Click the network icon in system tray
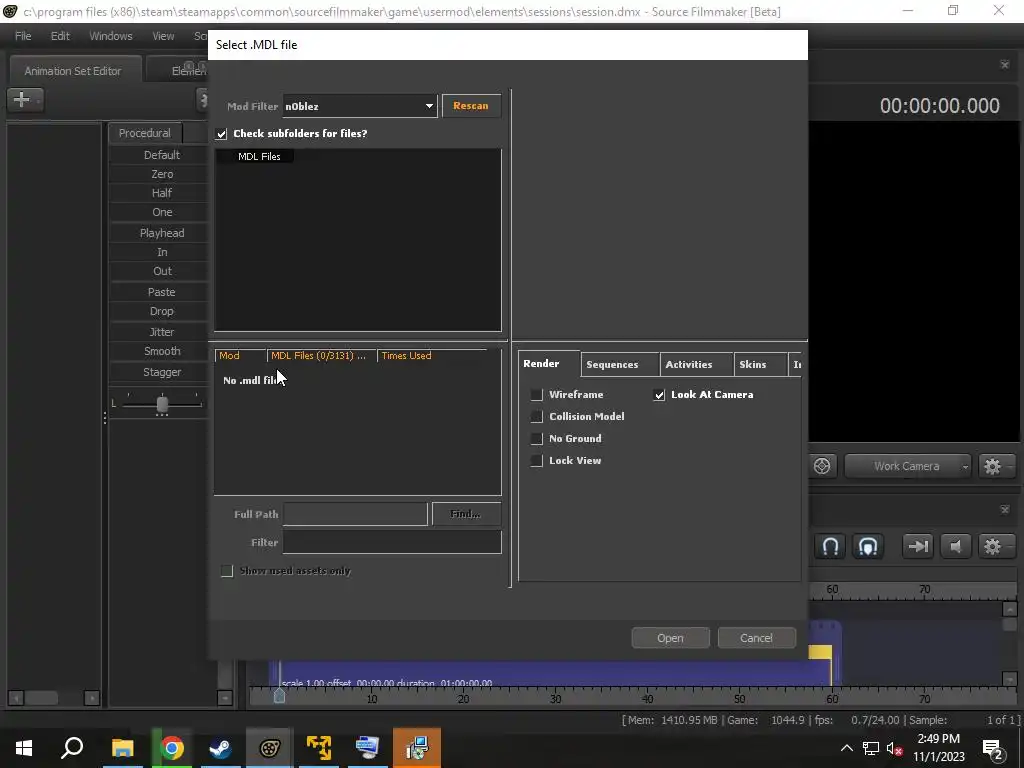 871,748
